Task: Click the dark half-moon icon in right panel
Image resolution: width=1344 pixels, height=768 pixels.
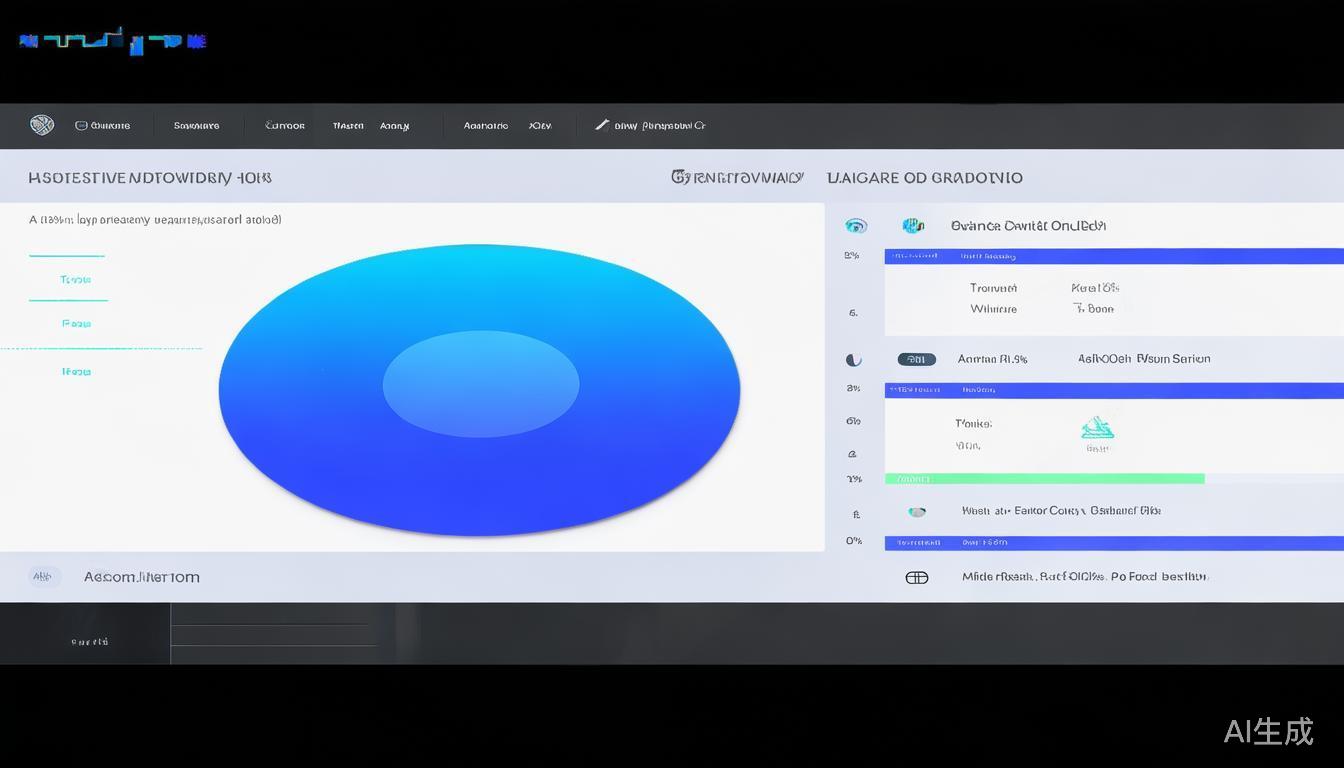Action: coord(853,360)
